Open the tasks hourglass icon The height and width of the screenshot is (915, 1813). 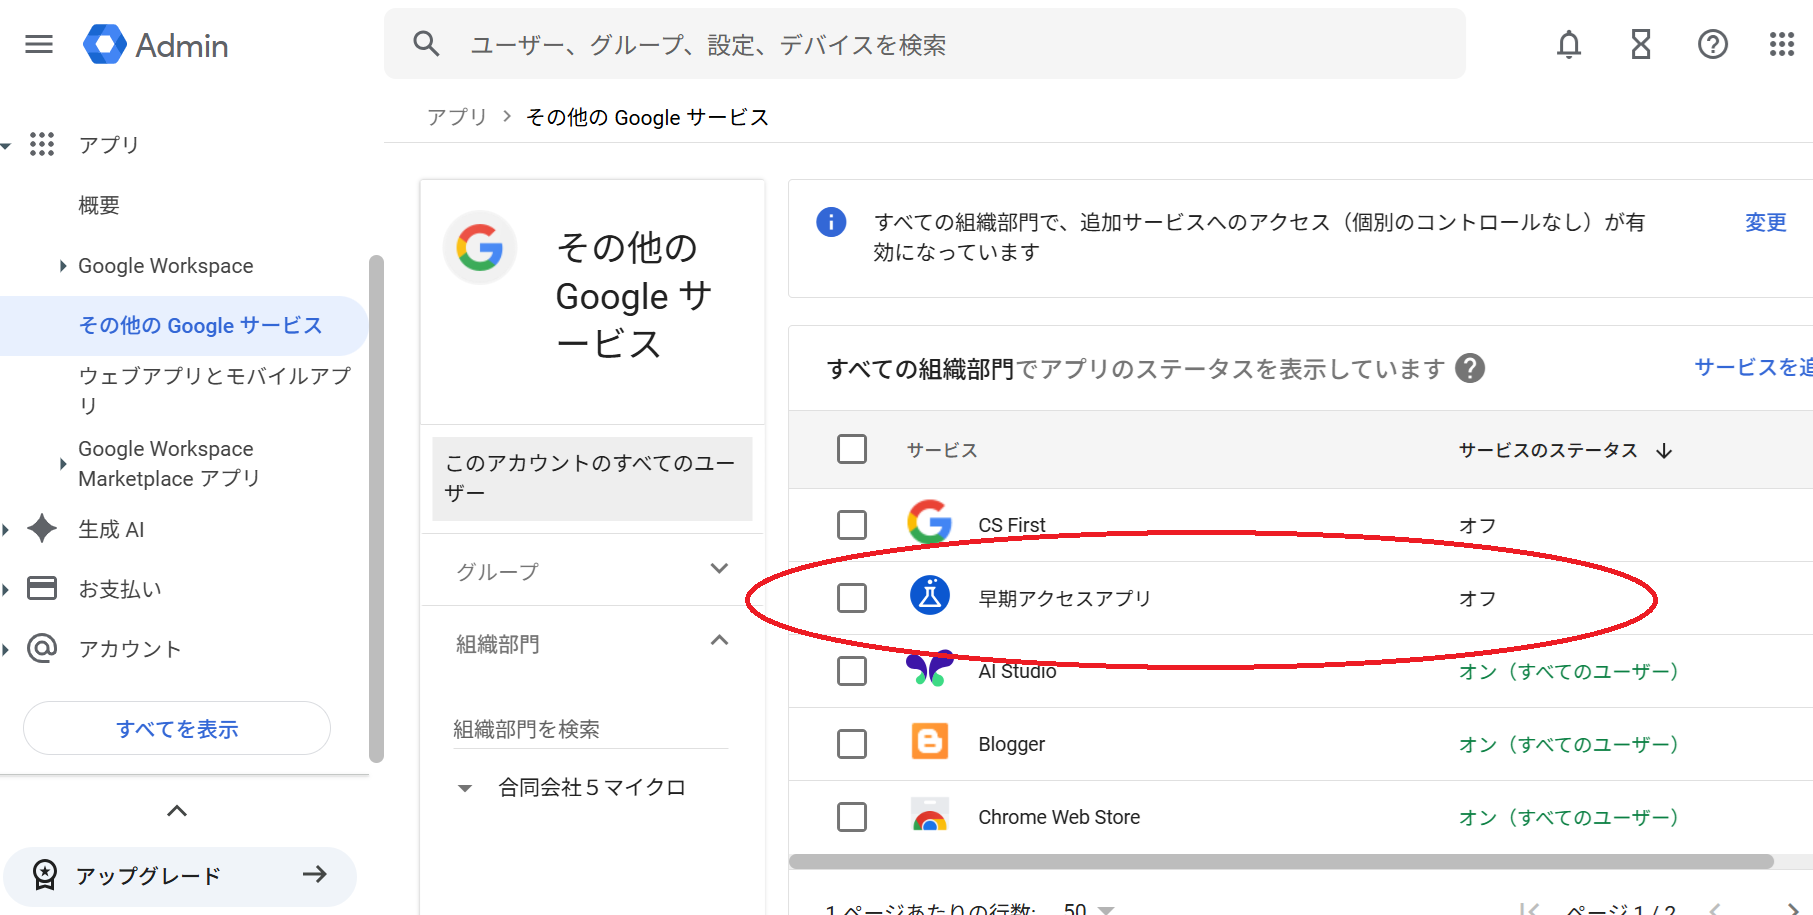tap(1641, 45)
